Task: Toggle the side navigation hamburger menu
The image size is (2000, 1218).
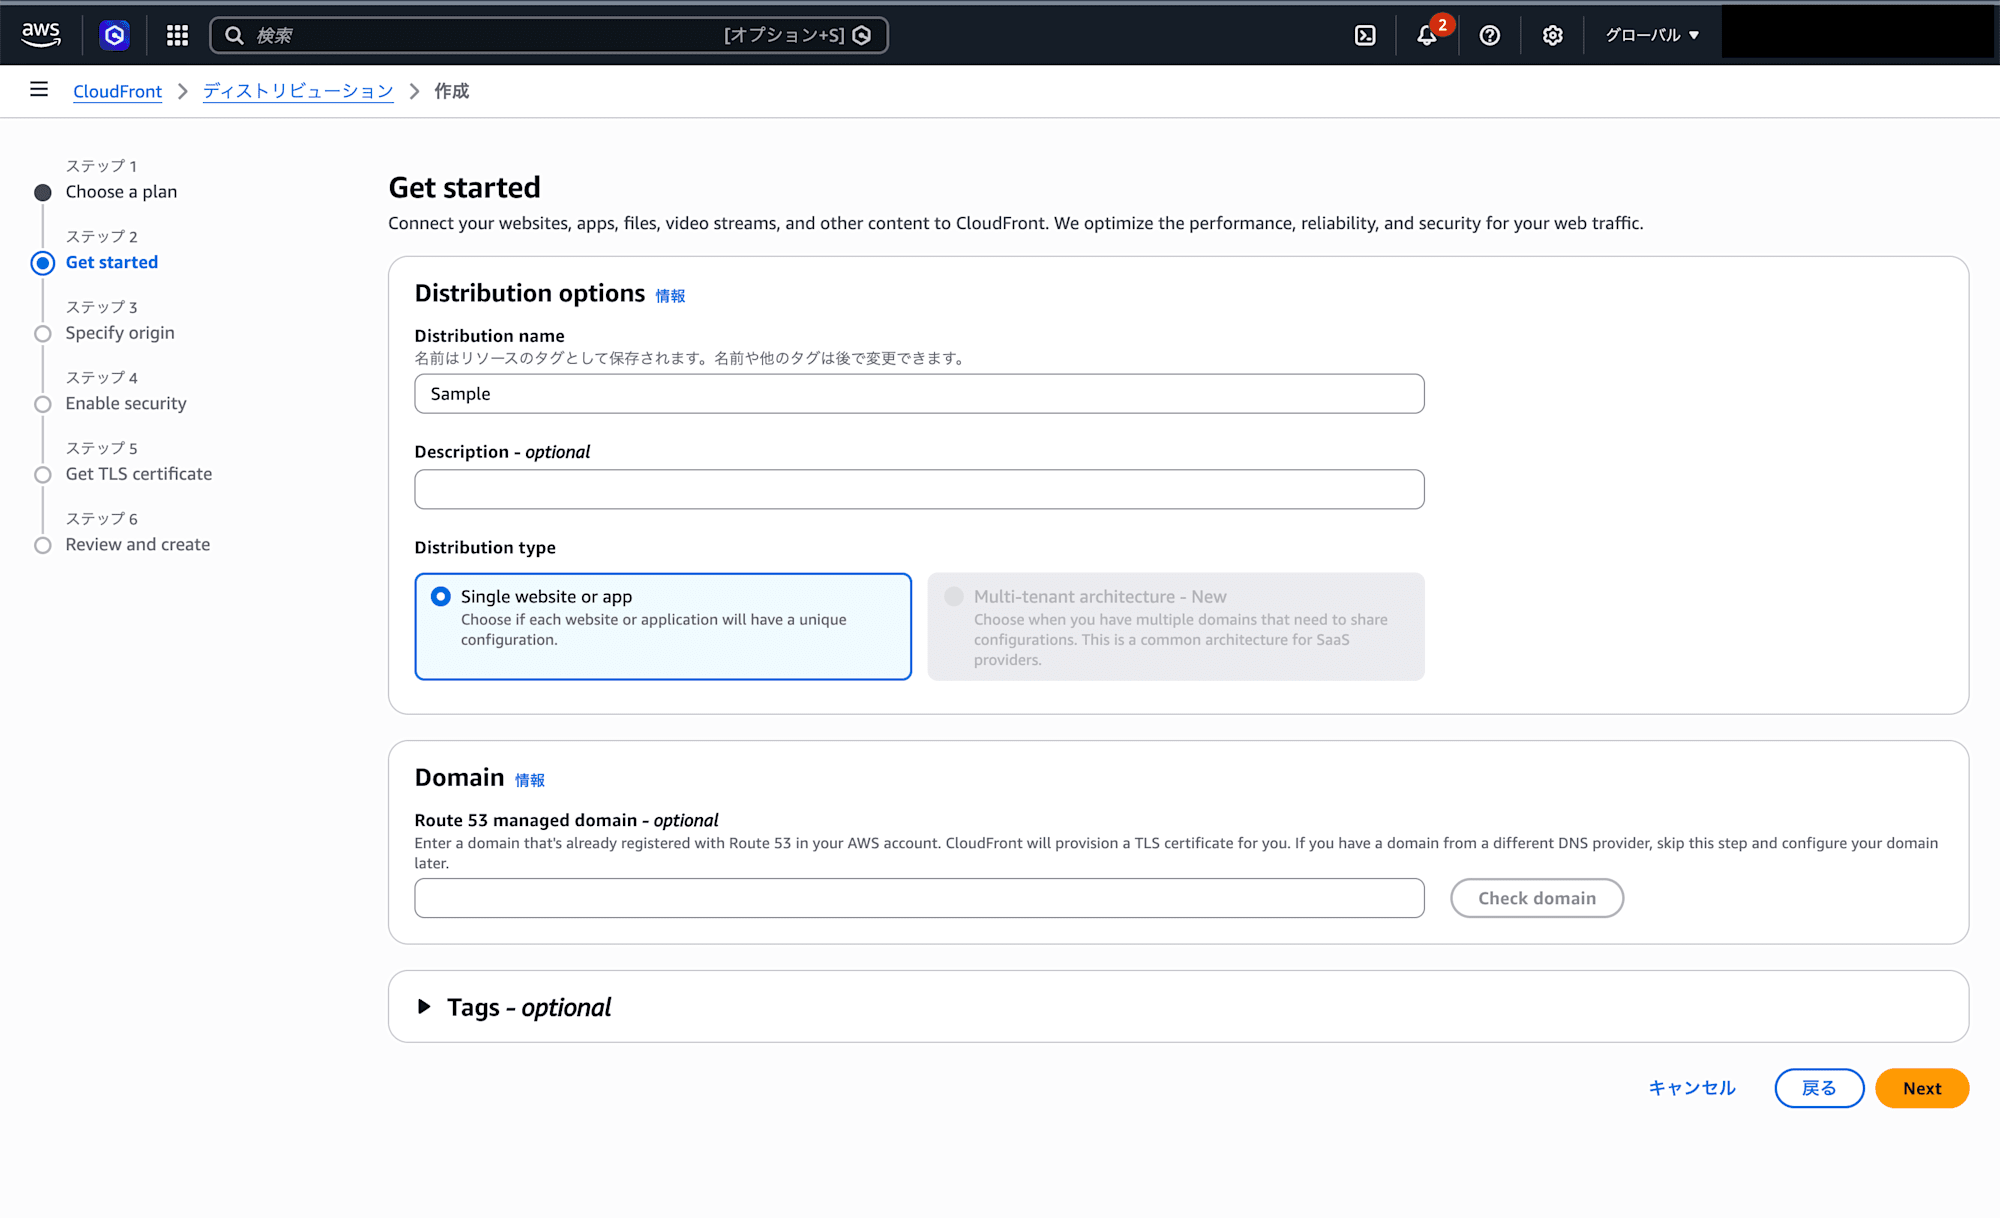Action: (39, 90)
